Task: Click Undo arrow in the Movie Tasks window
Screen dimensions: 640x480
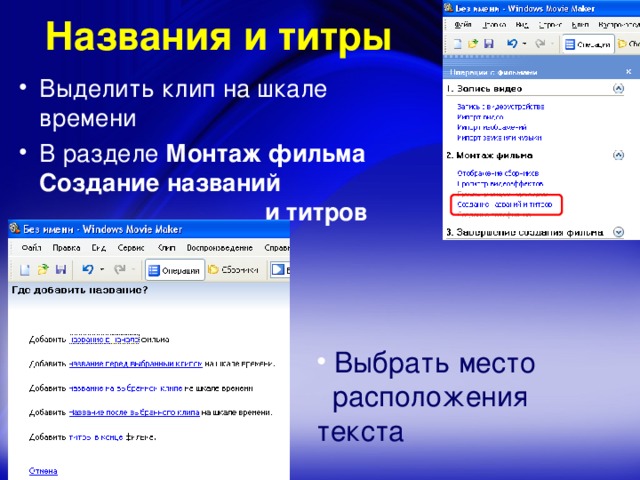Action: coord(512,43)
